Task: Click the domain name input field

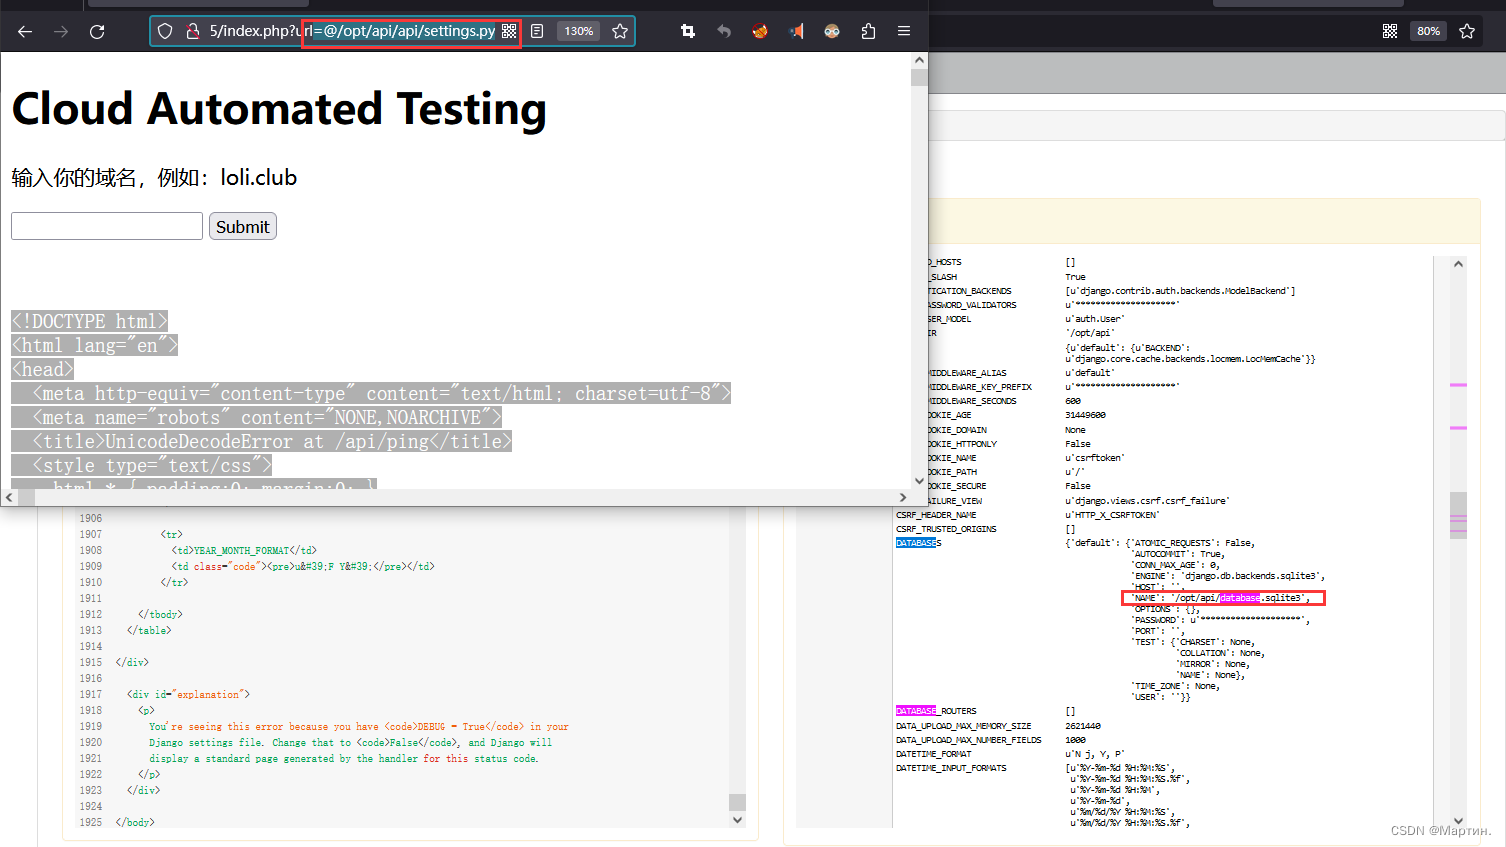Action: coord(106,226)
